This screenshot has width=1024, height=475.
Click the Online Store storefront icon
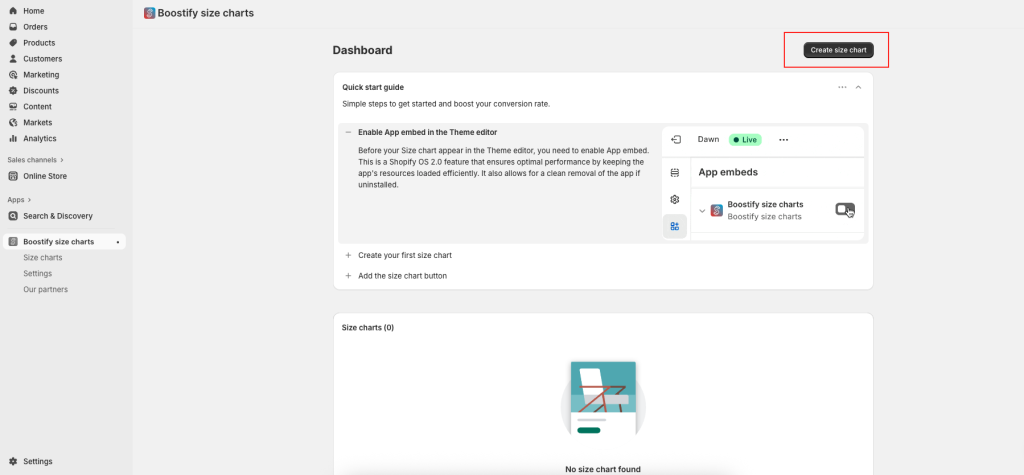pyautogui.click(x=13, y=176)
